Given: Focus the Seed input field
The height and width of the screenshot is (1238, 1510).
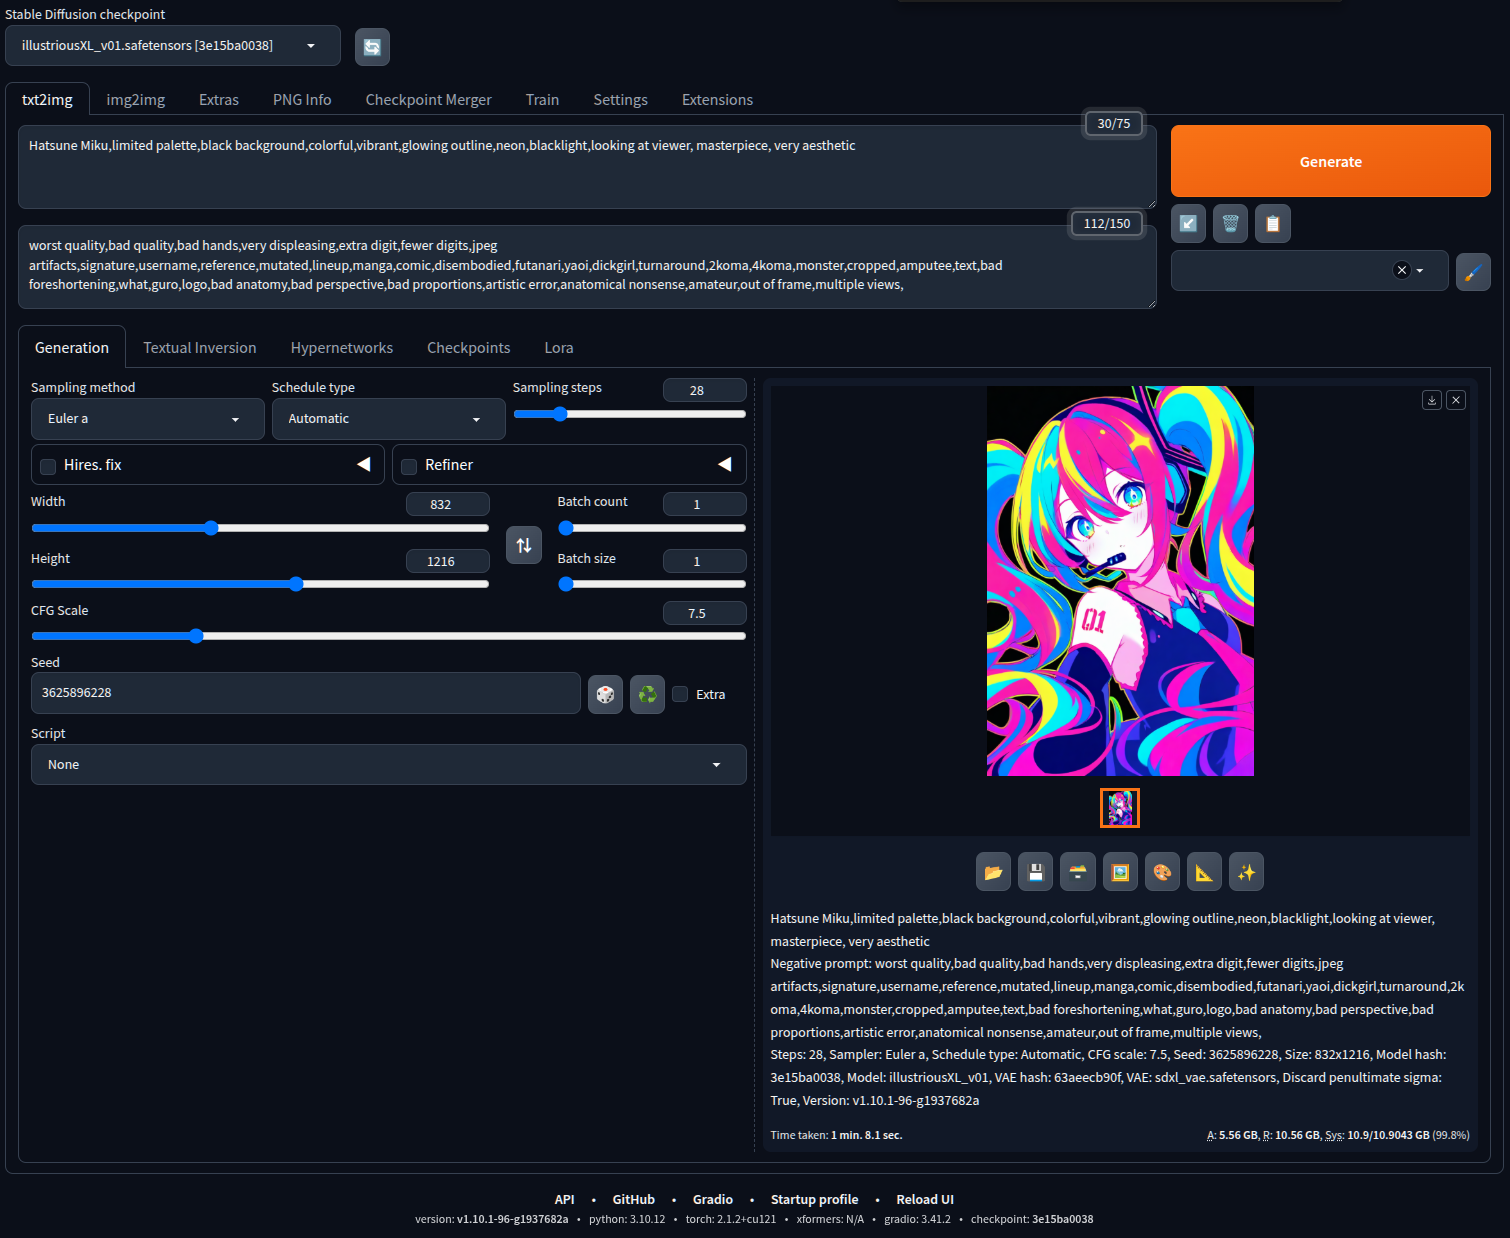Looking at the screenshot, I should (x=306, y=693).
